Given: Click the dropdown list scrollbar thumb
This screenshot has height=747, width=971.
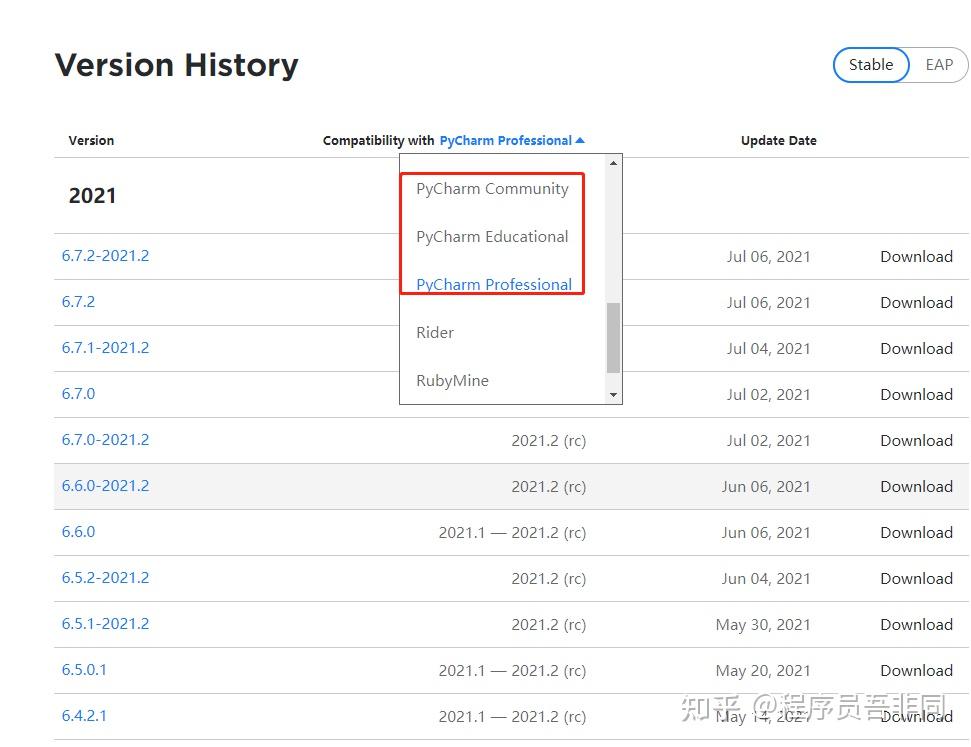Looking at the screenshot, I should 614,336.
